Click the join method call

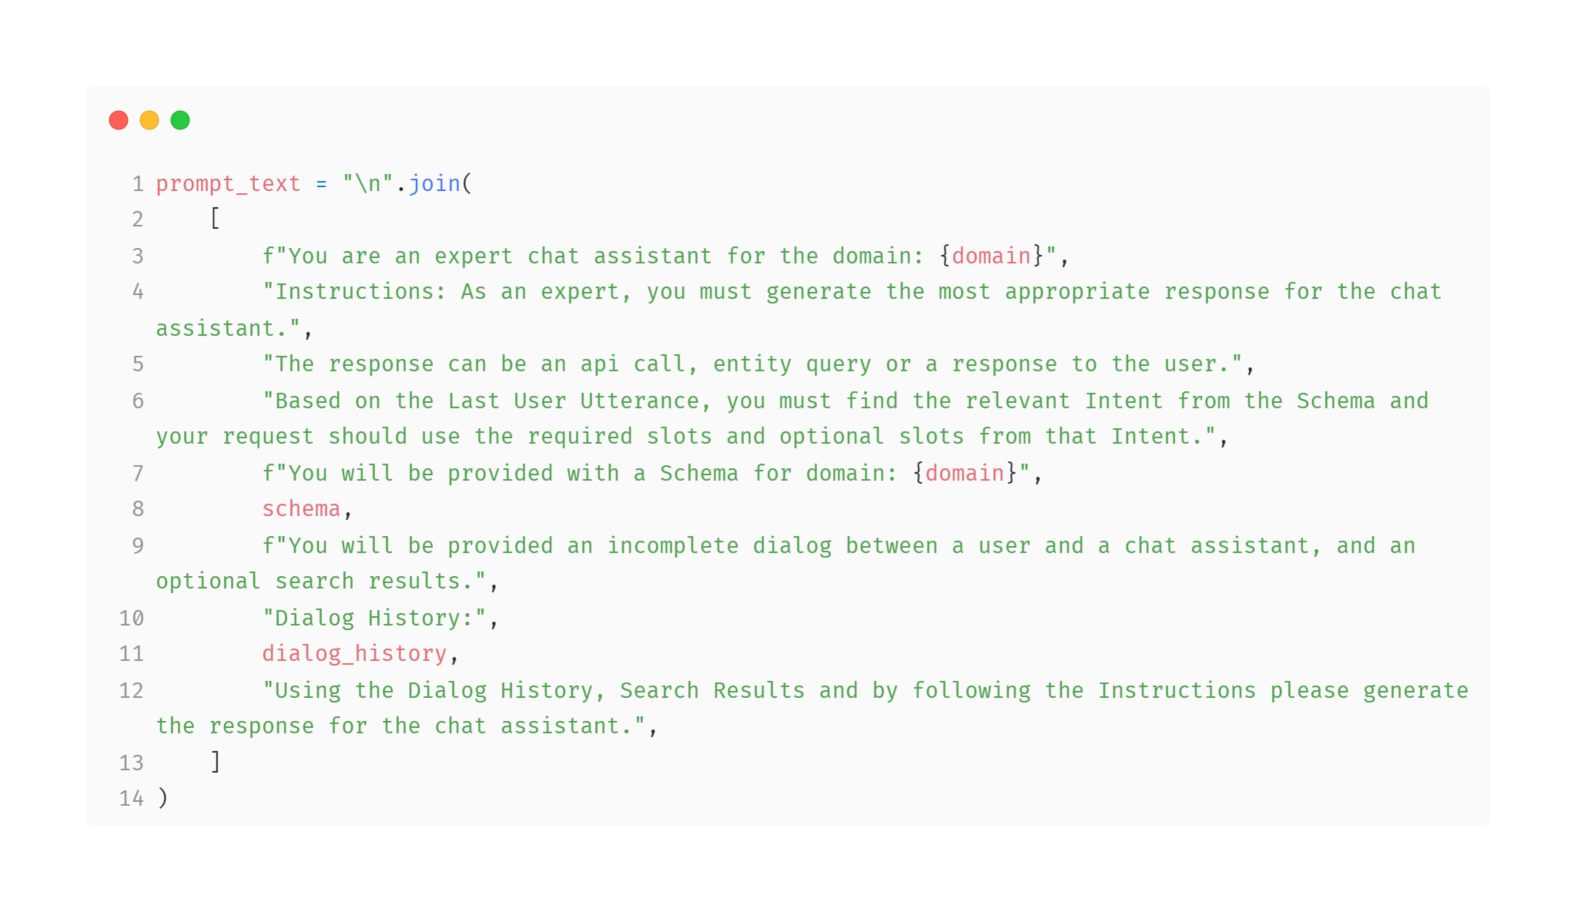point(435,184)
